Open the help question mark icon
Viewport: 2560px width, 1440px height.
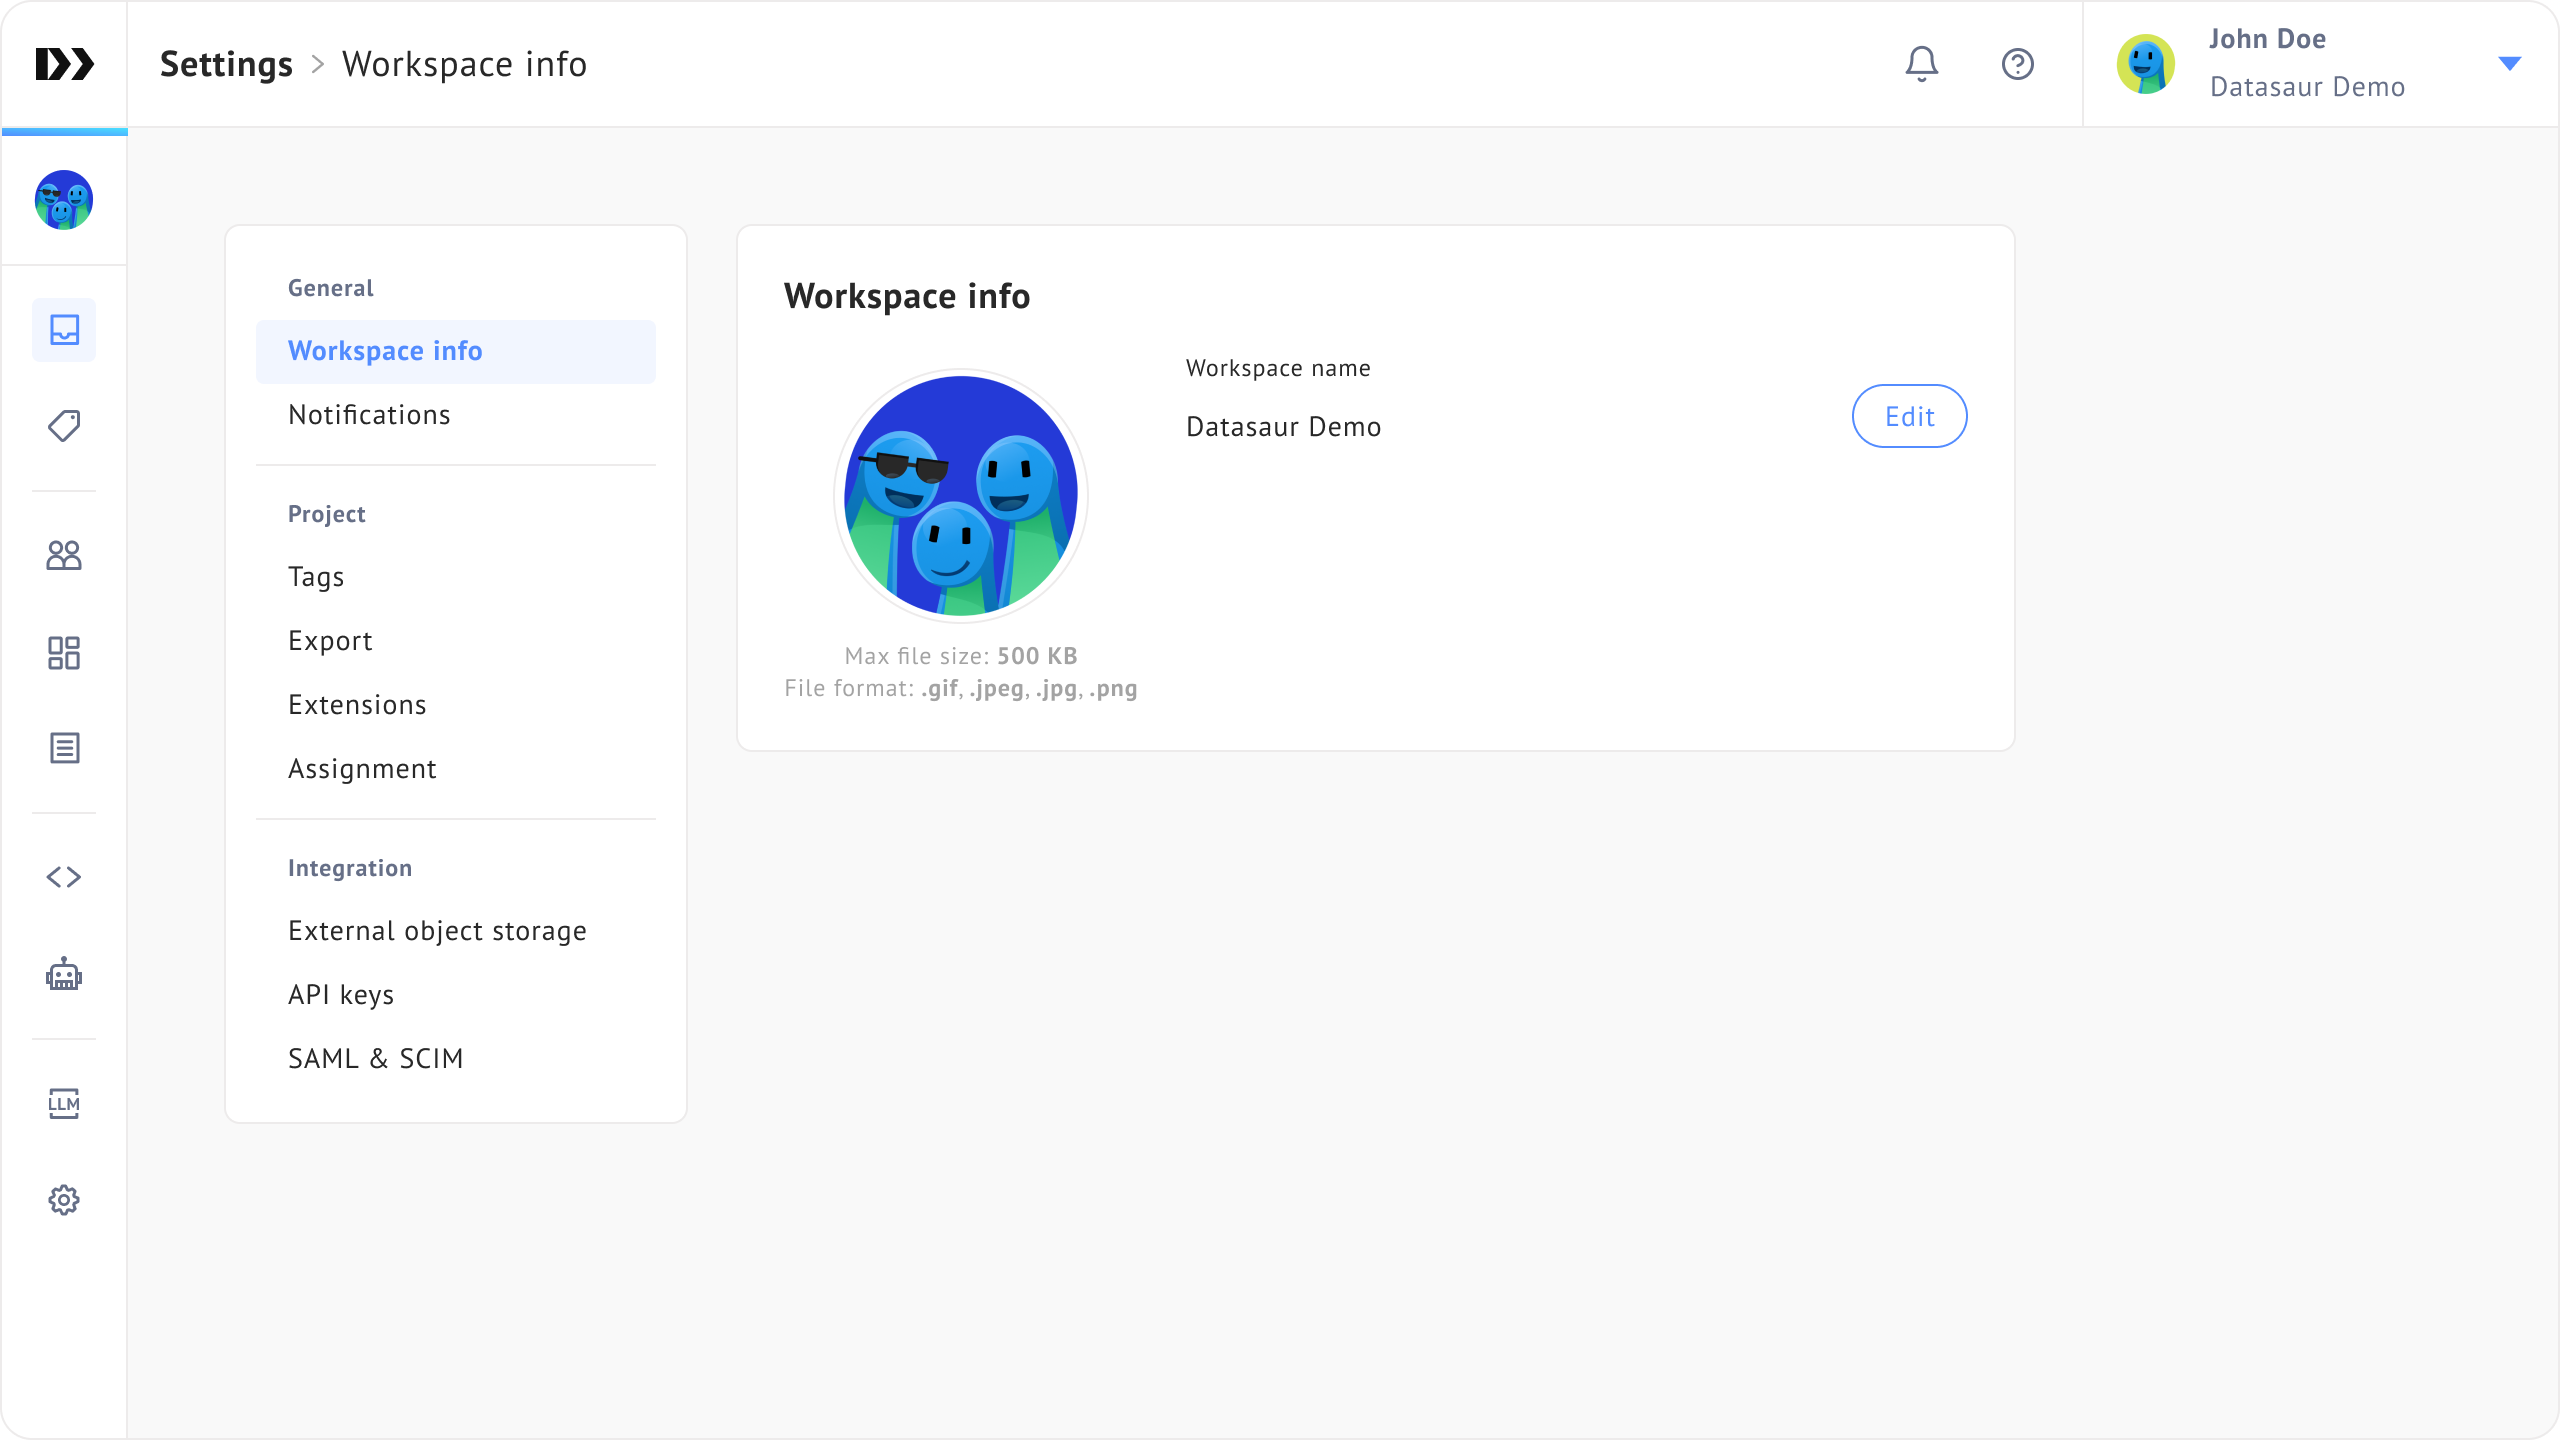click(2017, 64)
